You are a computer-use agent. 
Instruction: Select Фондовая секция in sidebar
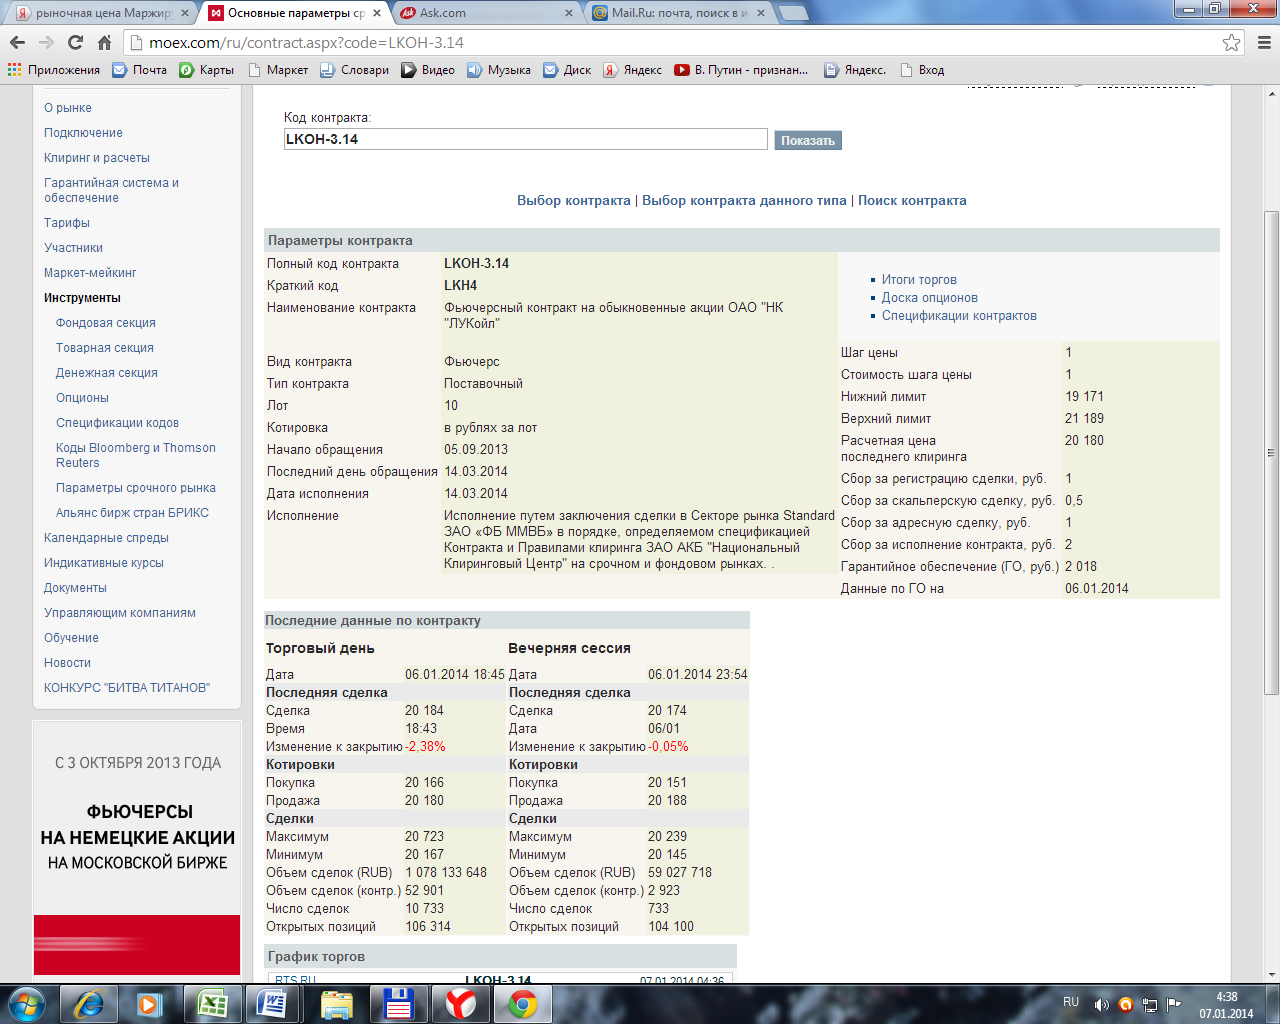[x=106, y=323]
